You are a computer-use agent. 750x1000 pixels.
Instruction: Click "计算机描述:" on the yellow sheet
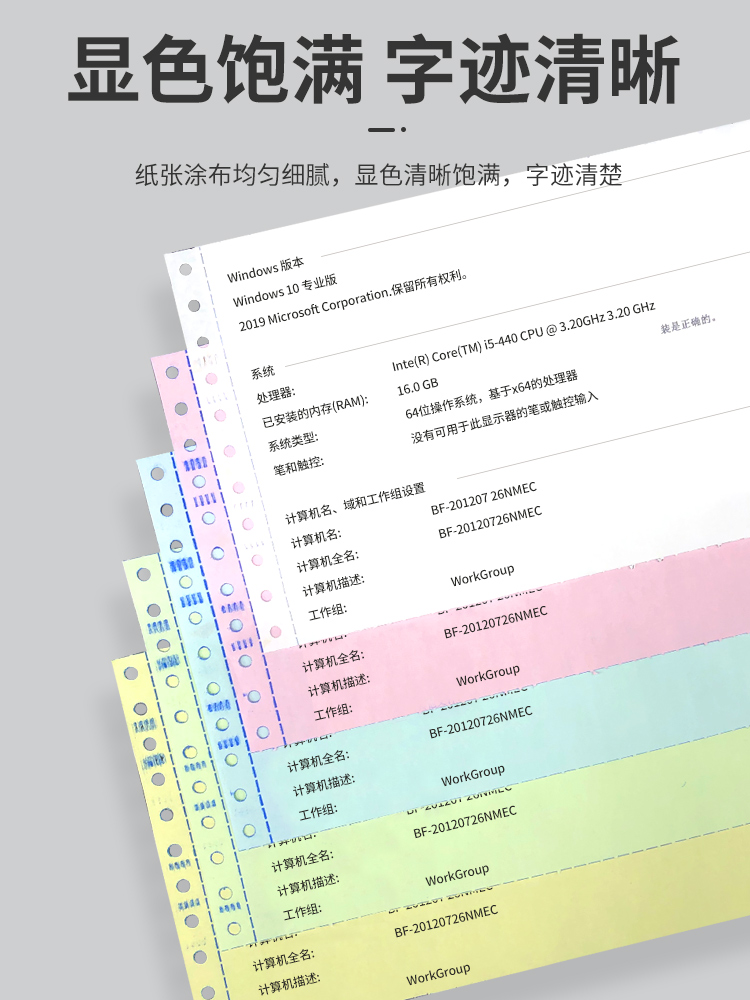click(289, 984)
